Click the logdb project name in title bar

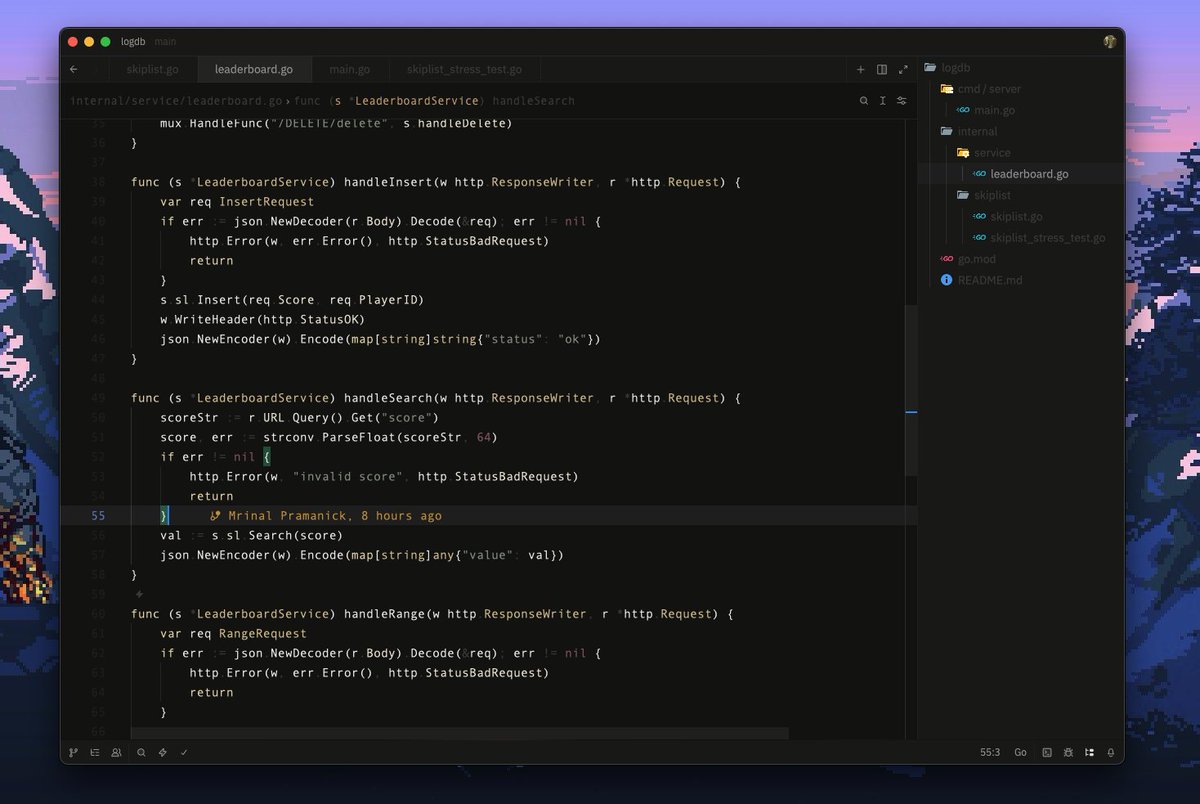pos(133,42)
